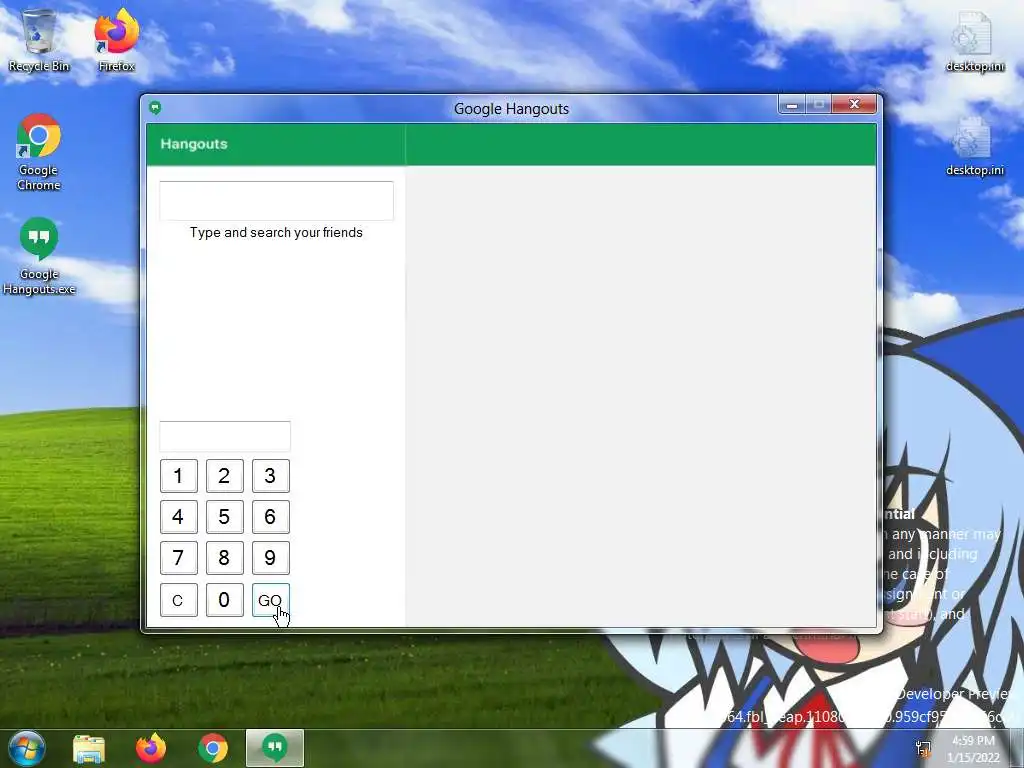
Task: Tap digit 0 on the keypad
Action: click(225, 600)
